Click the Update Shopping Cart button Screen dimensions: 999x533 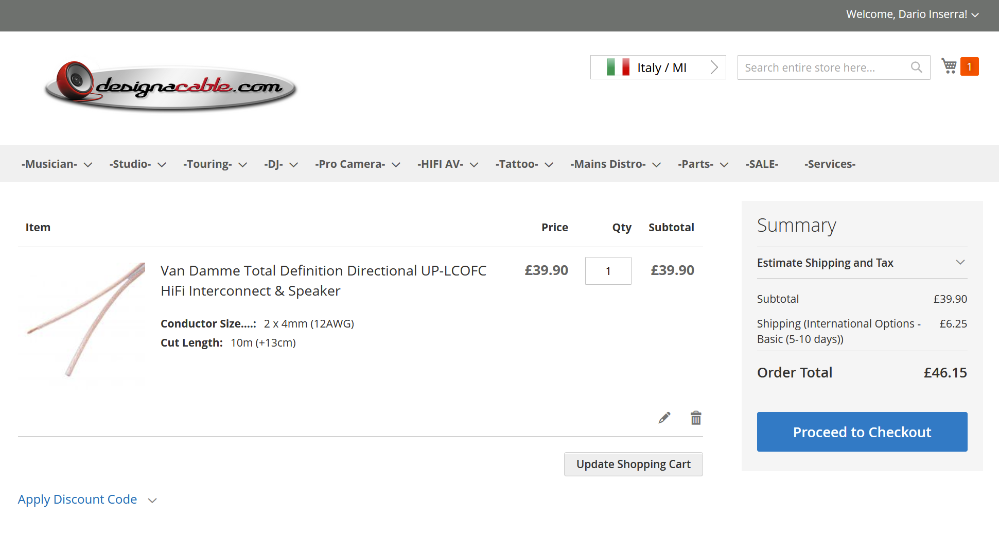(x=633, y=464)
